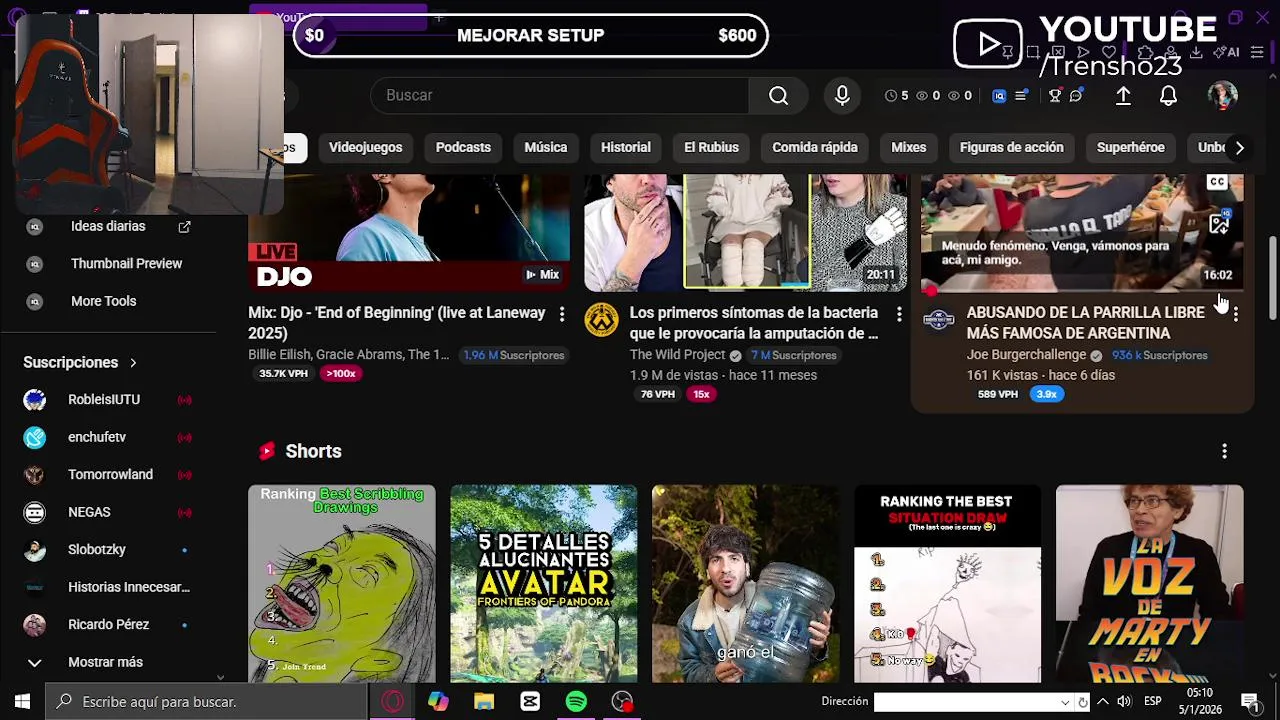This screenshot has height=720, width=1280.
Task: Click in the Buscar search field
Action: click(560, 95)
